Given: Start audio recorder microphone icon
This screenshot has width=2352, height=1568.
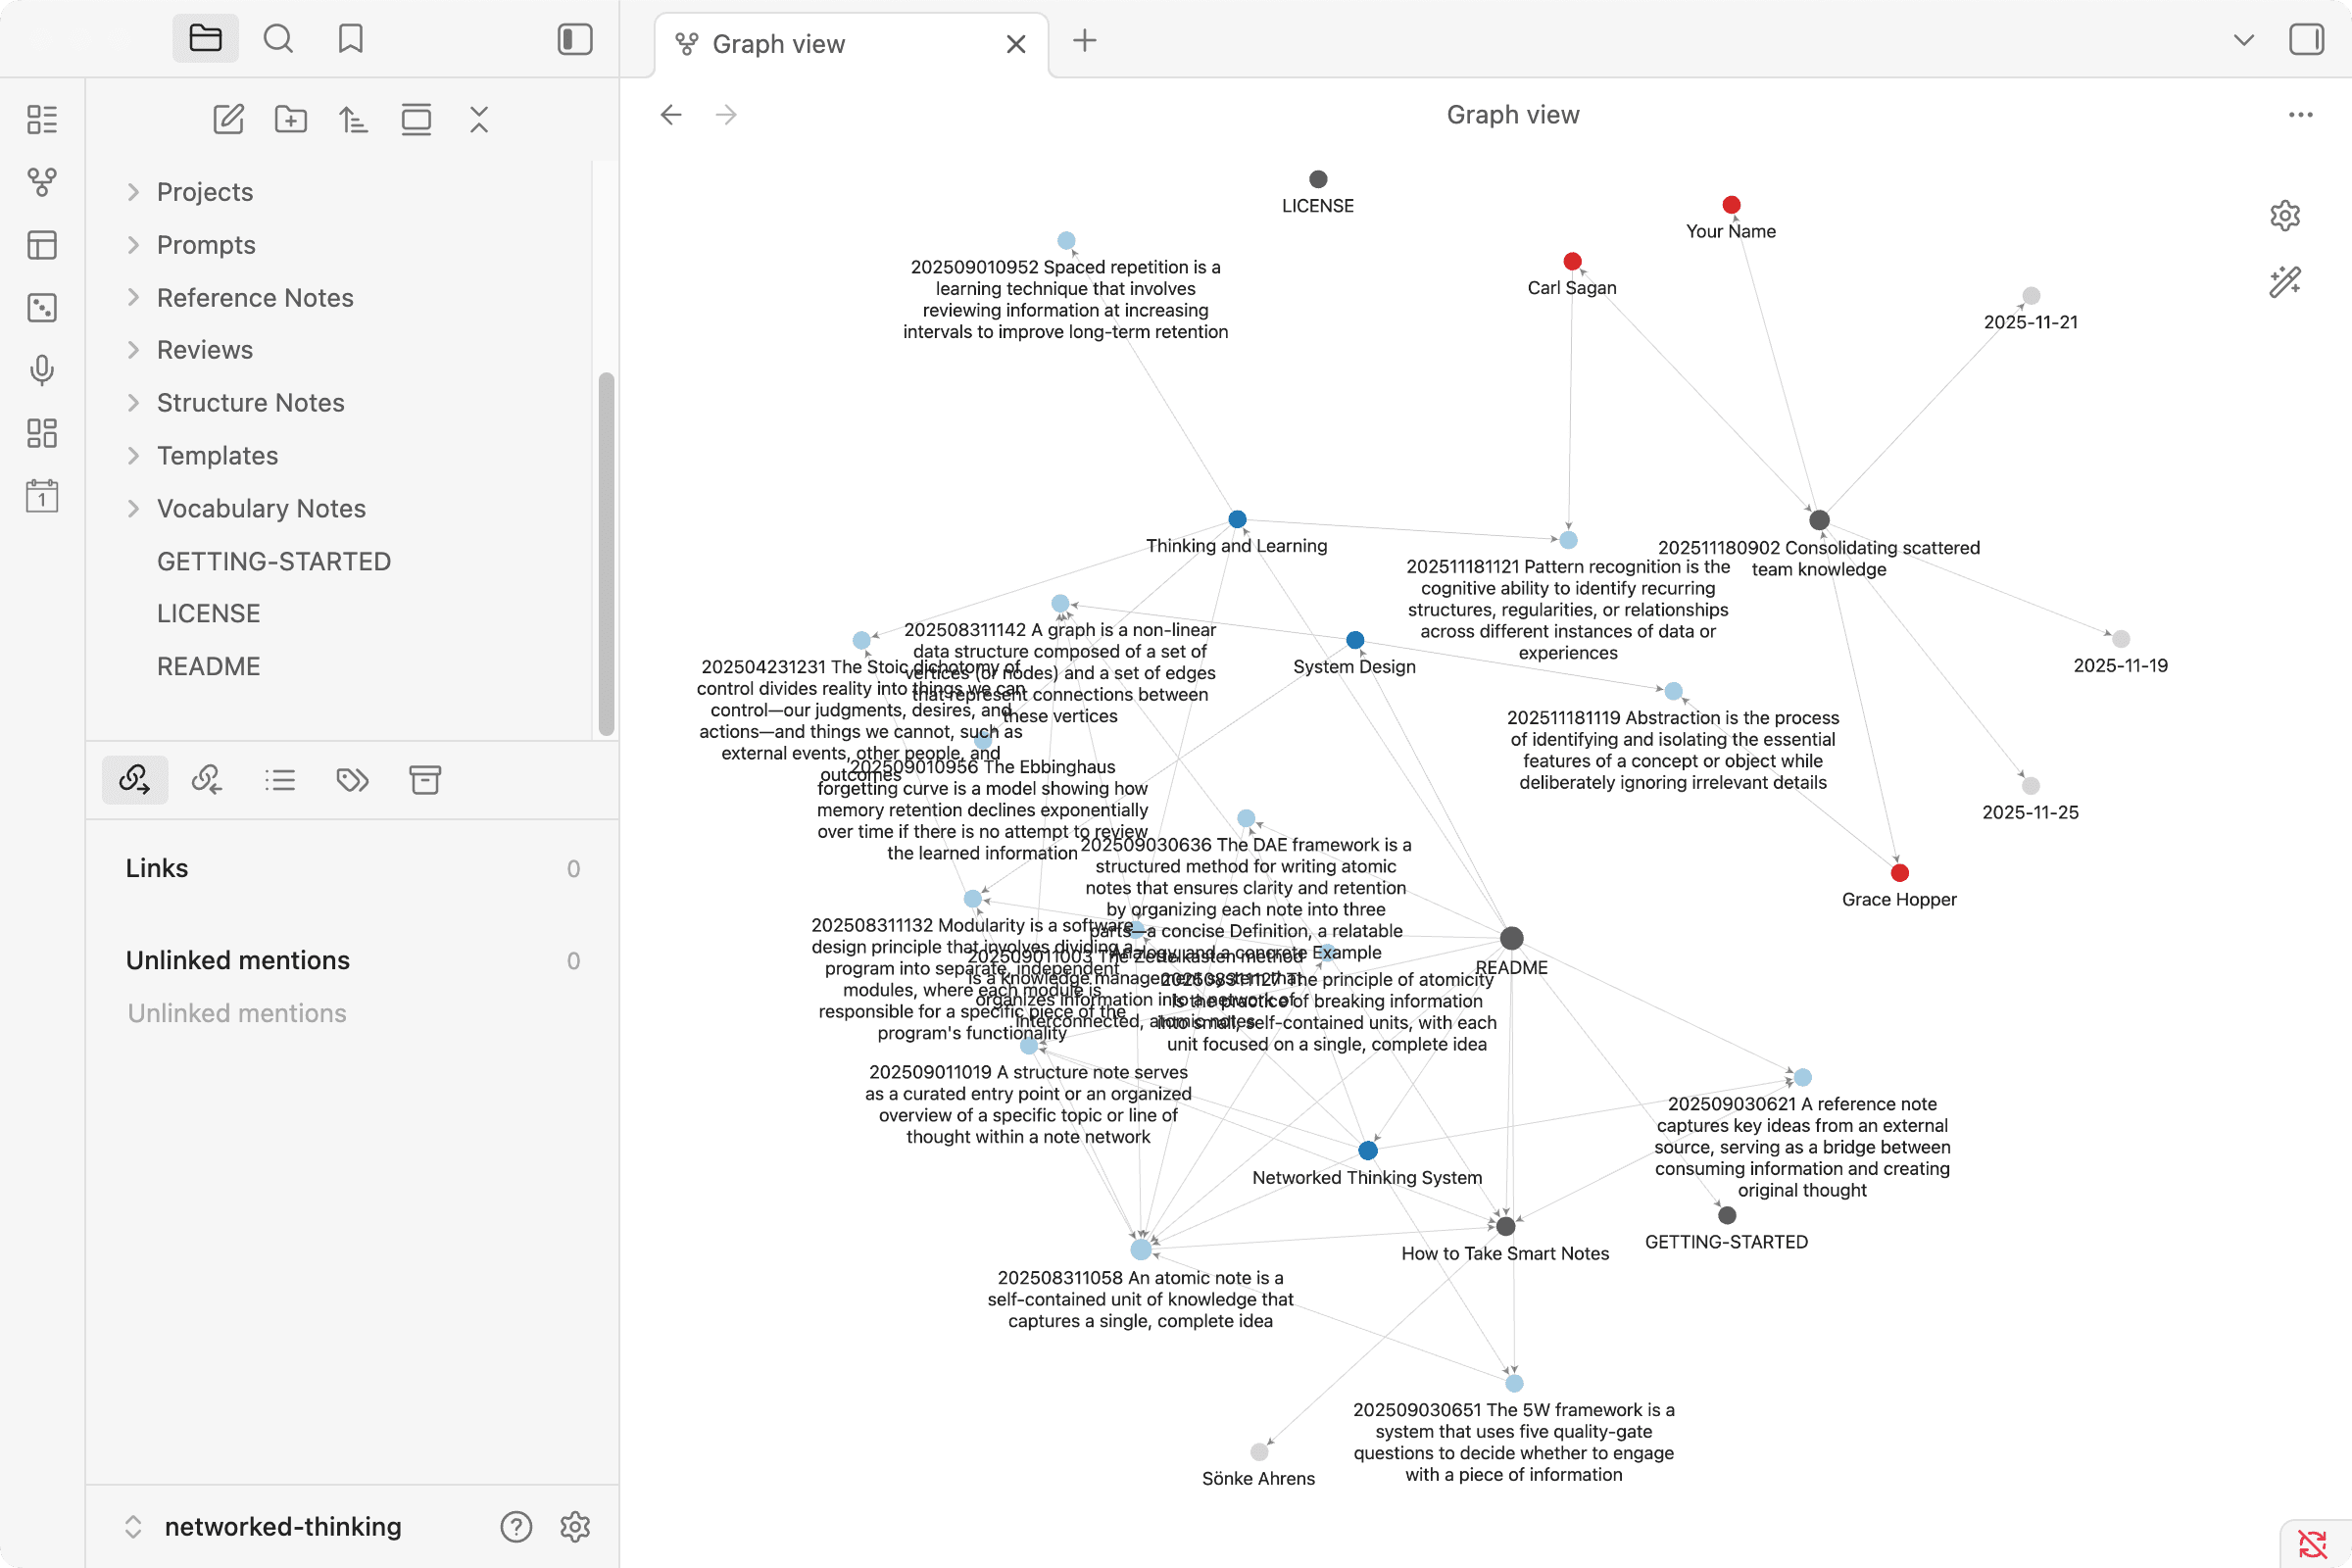Looking at the screenshot, I should 42,370.
